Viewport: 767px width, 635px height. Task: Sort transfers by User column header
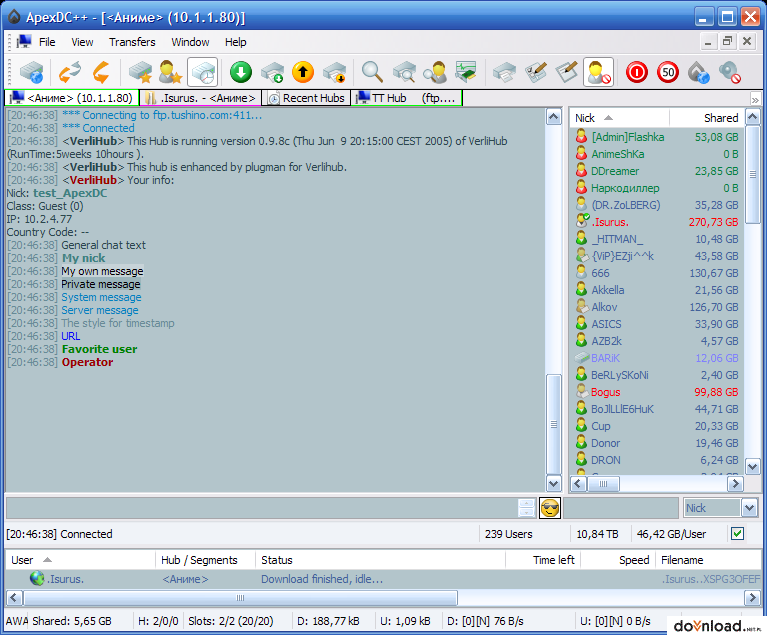[81, 560]
